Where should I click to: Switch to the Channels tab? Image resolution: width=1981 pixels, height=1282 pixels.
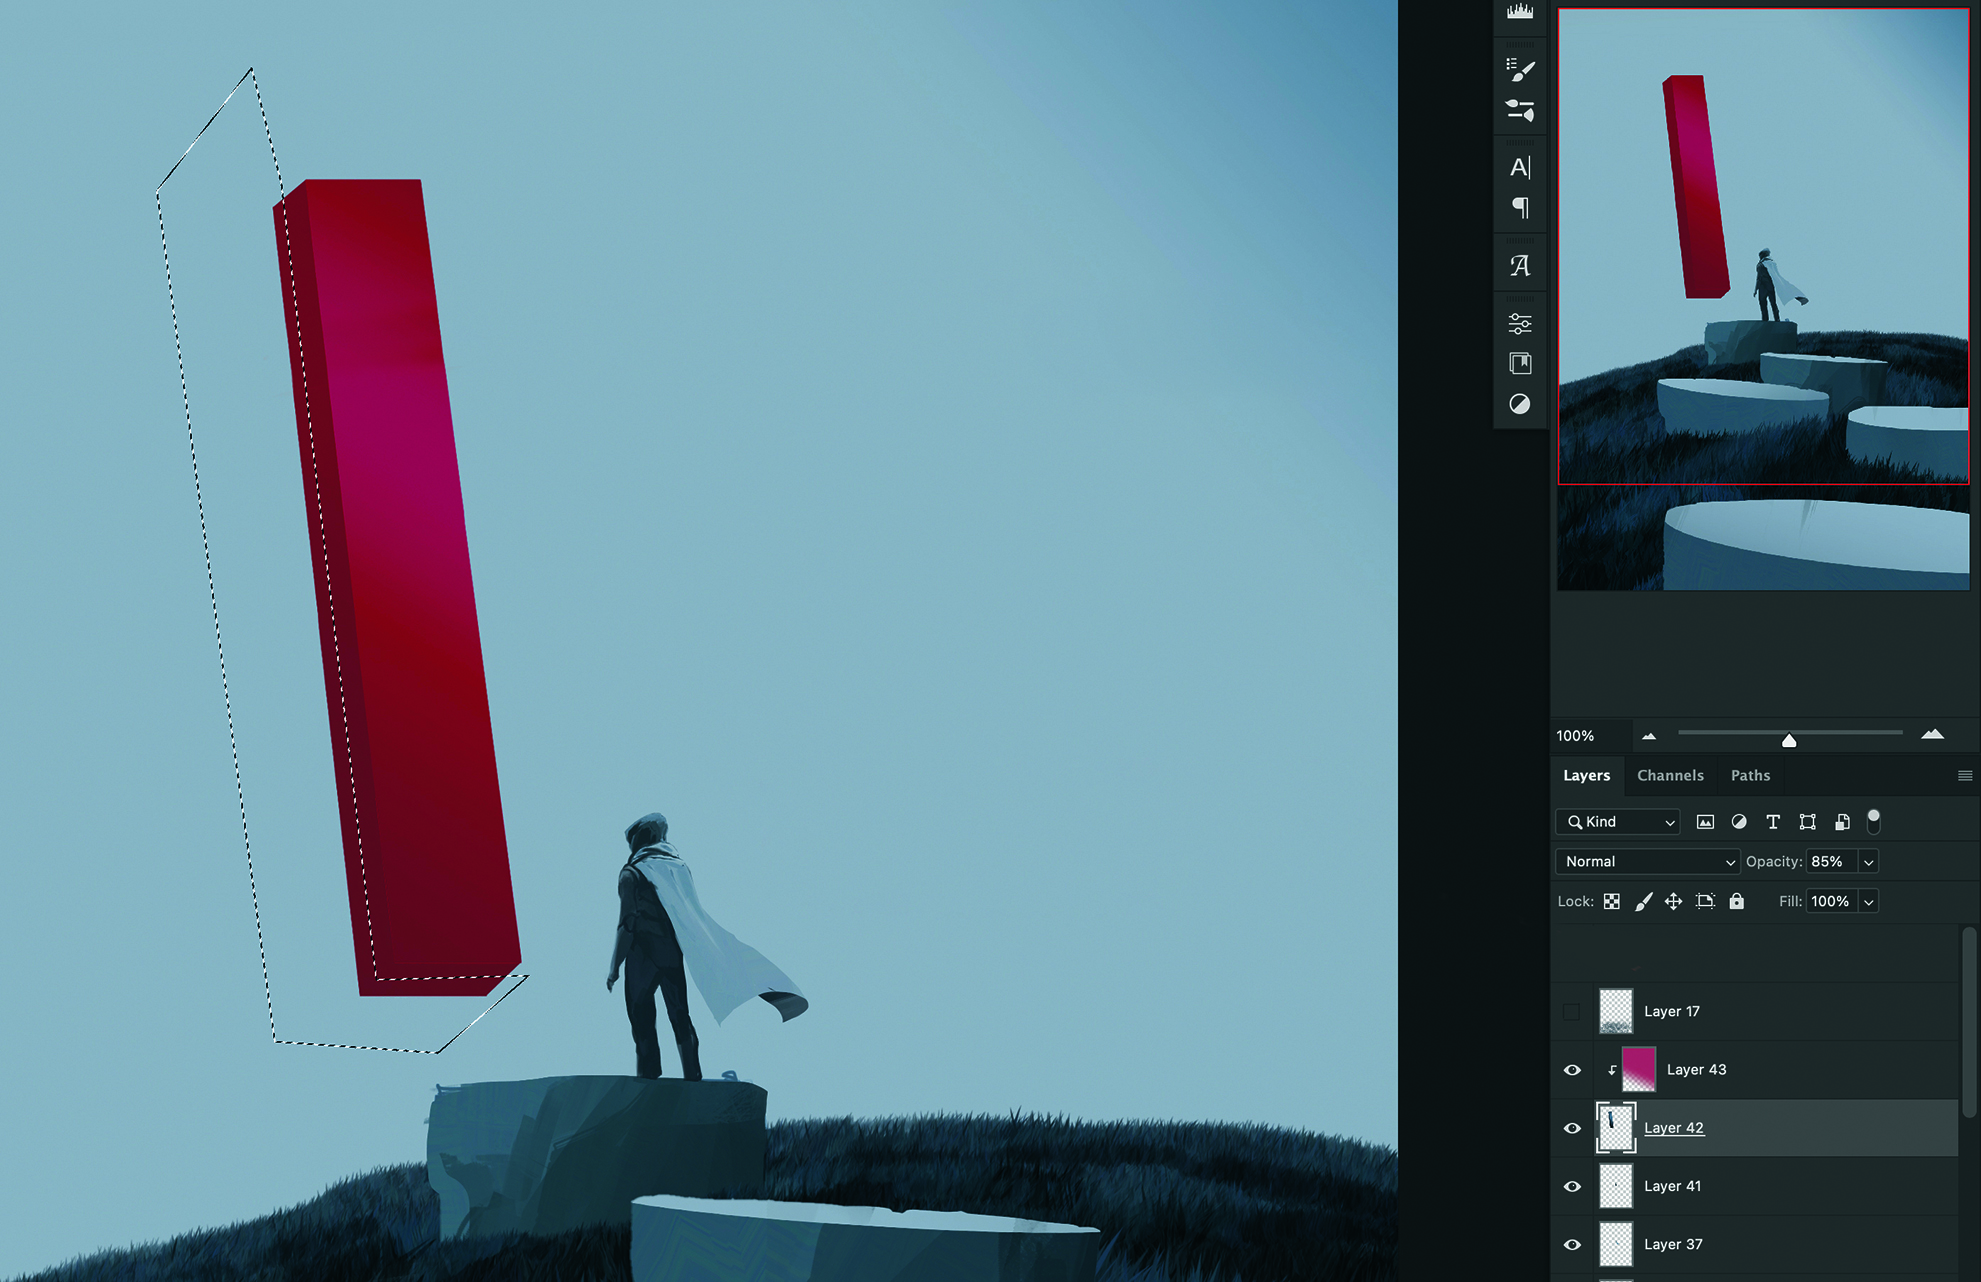pos(1670,776)
